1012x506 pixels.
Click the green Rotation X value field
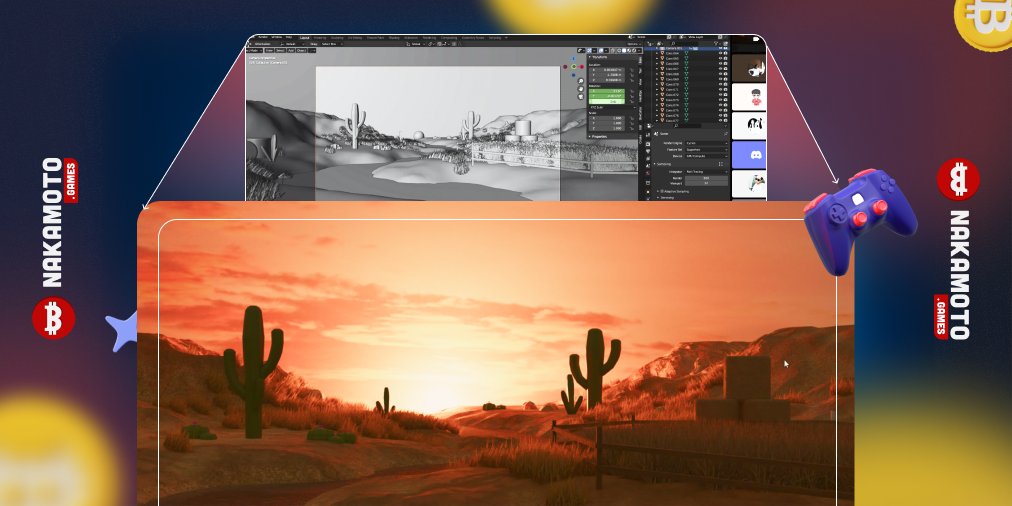coord(607,91)
